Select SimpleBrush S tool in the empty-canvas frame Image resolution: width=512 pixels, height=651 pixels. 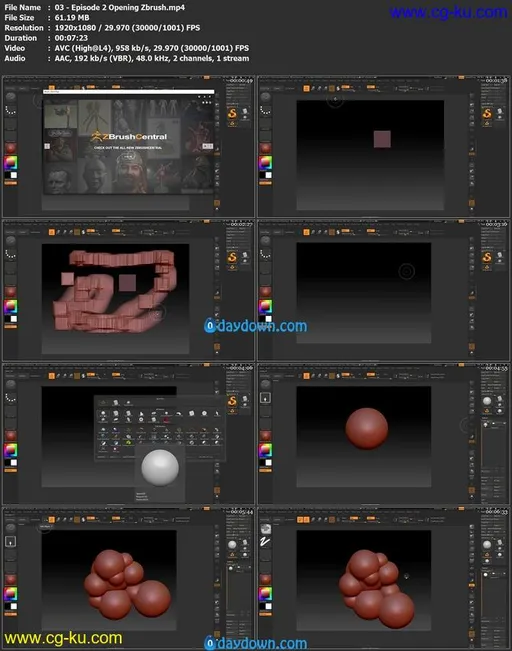[487, 257]
